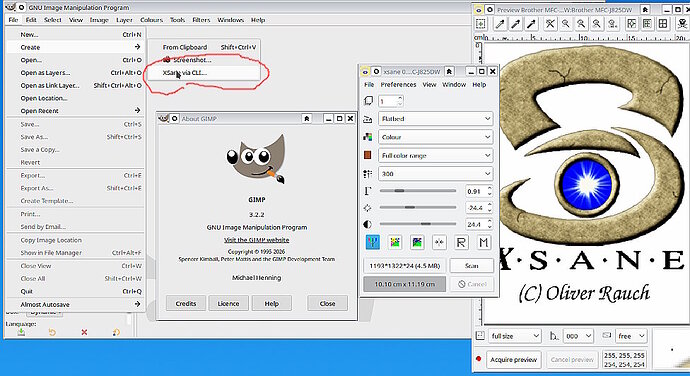Click the keep-above pin in About GIMP title
The image size is (690, 376).
(x=307, y=118)
